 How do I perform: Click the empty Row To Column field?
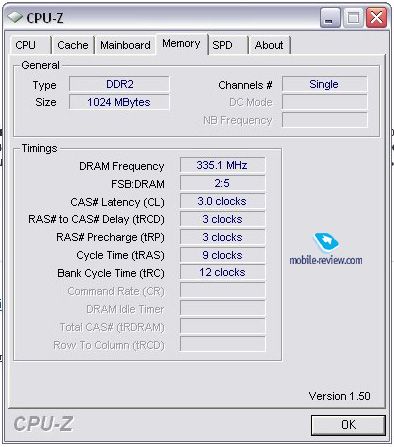(222, 344)
